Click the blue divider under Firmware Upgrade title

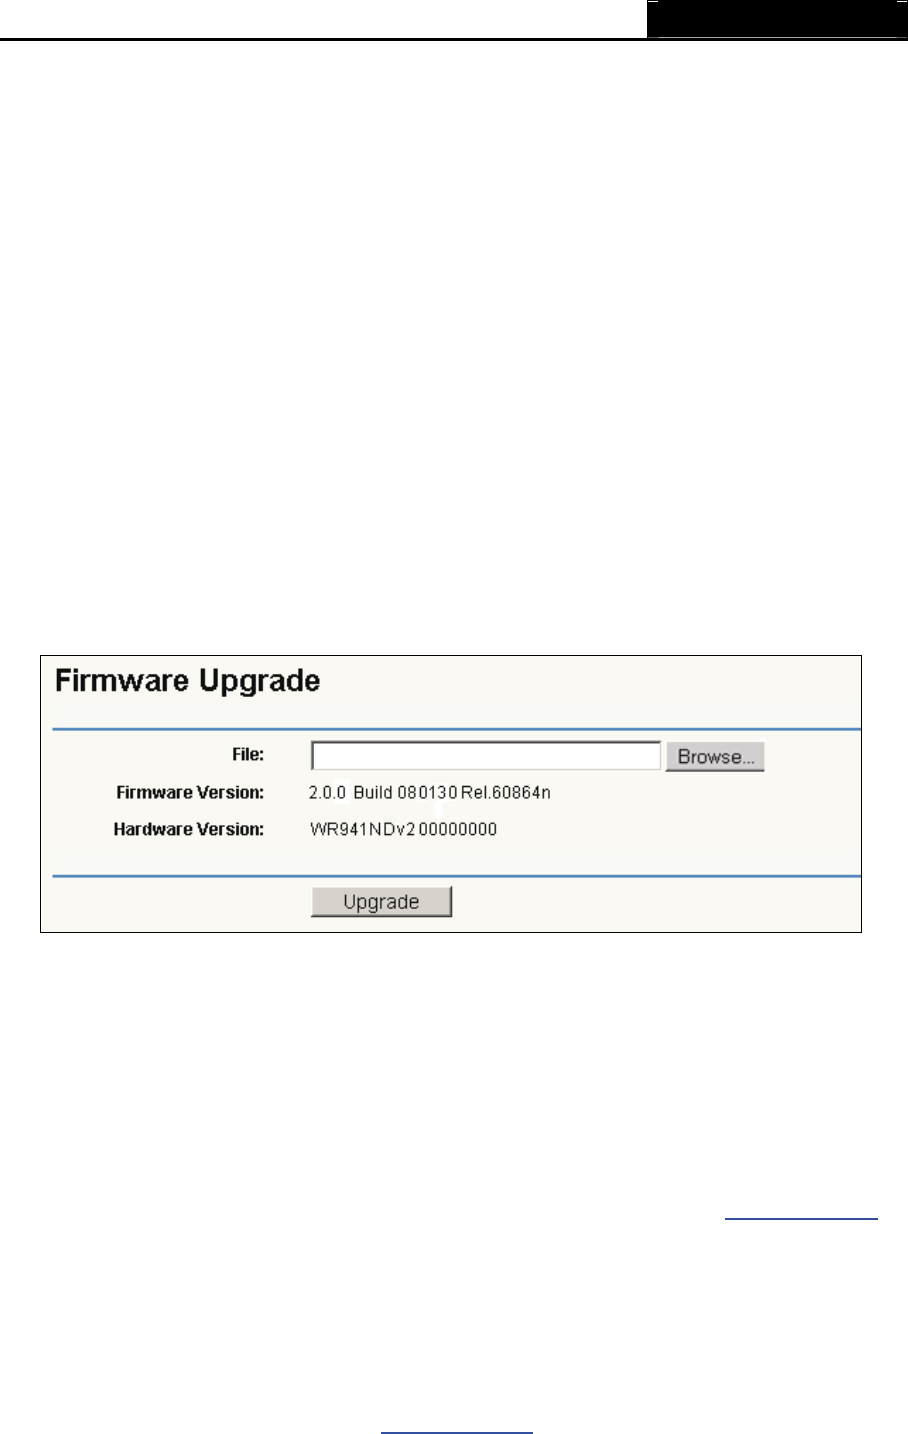[x=456, y=730]
